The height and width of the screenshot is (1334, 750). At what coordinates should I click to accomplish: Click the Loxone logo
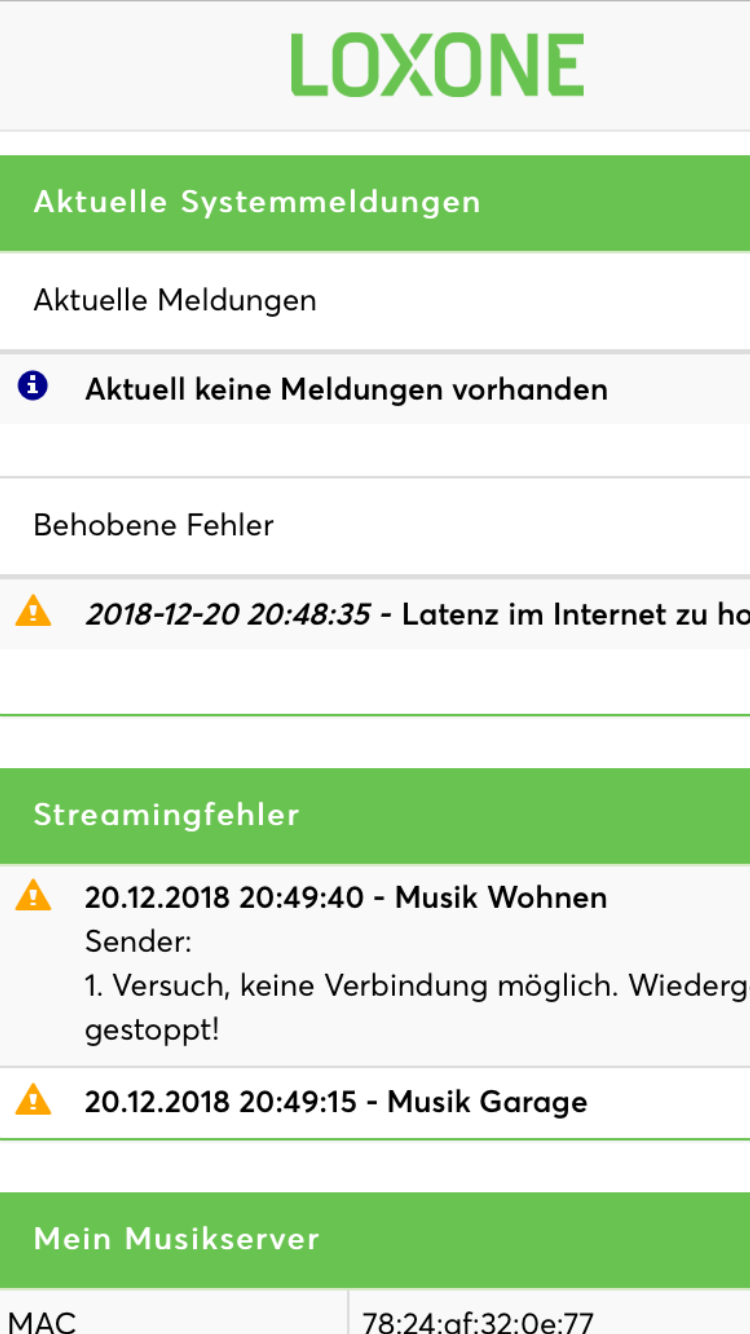(x=437, y=66)
